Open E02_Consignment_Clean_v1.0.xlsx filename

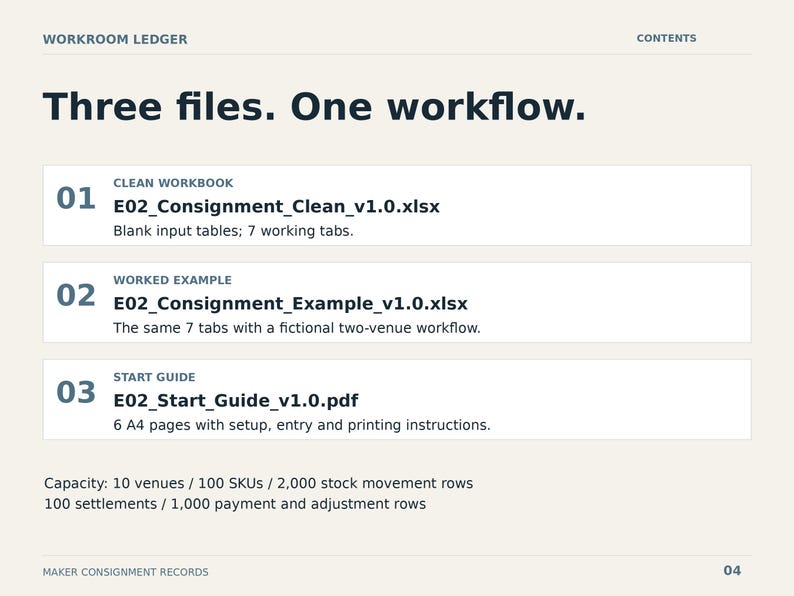(x=276, y=206)
